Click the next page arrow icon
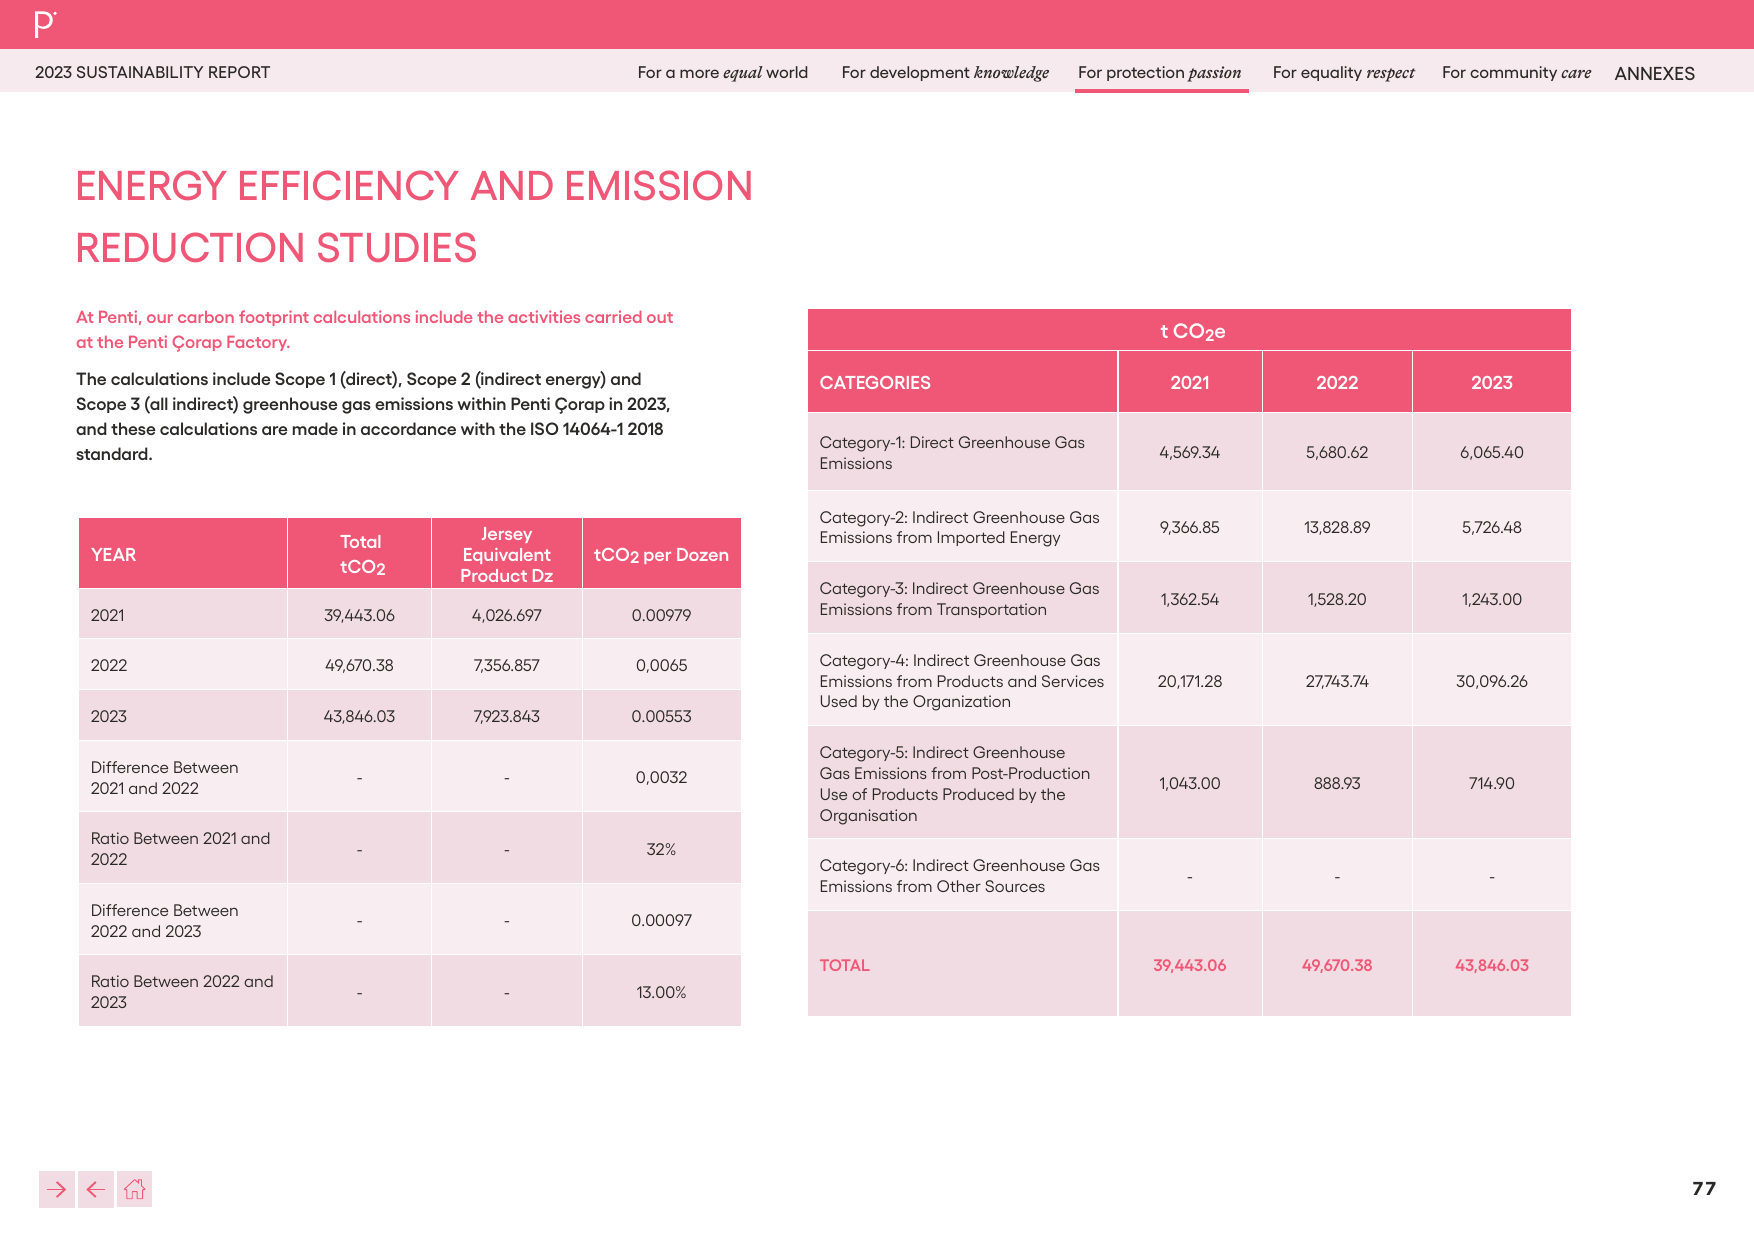The height and width of the screenshot is (1241, 1754). click(x=57, y=1189)
